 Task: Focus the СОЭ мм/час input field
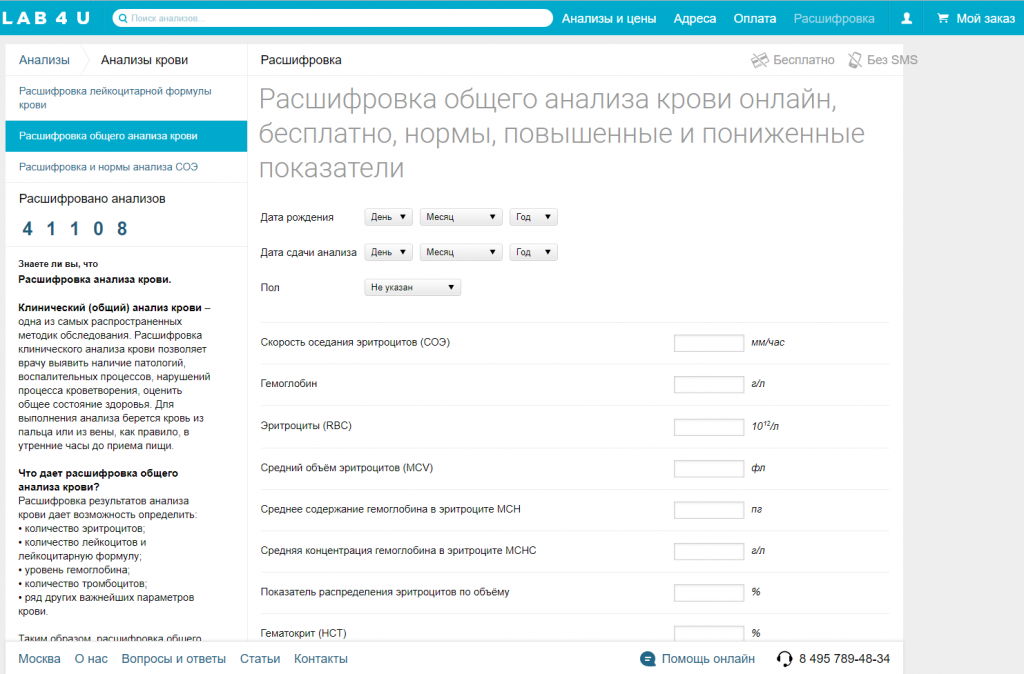click(708, 343)
